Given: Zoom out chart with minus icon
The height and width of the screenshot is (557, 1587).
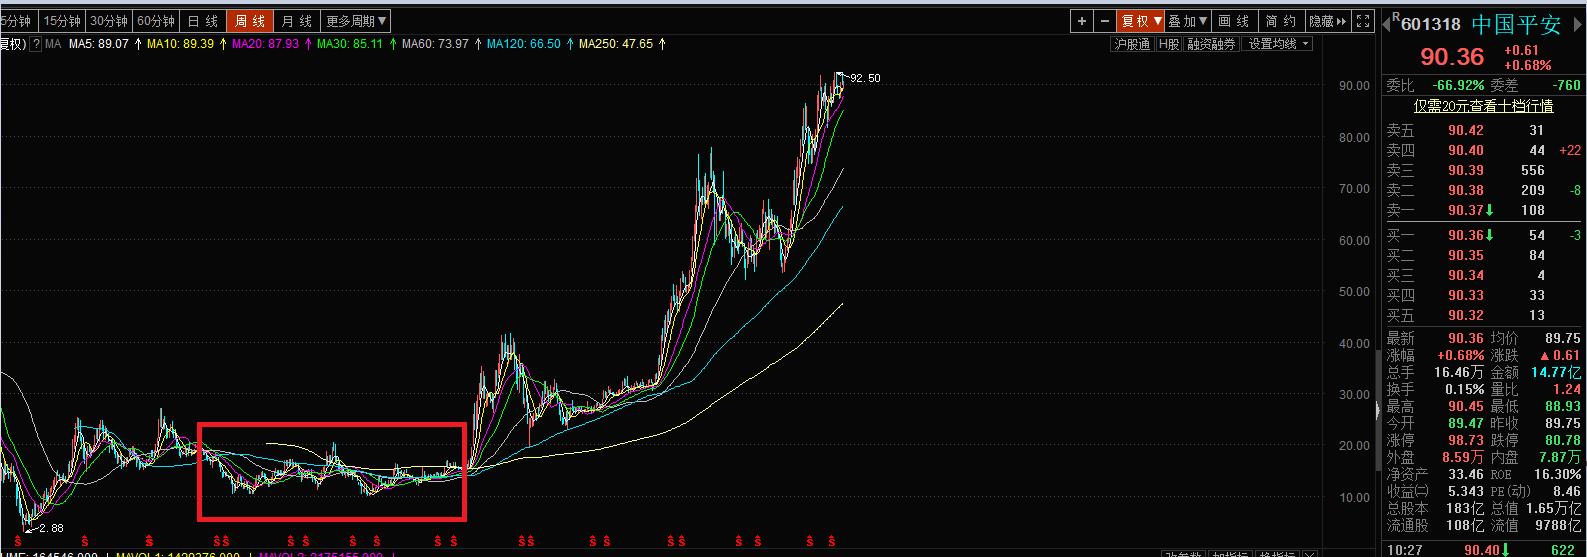Looking at the screenshot, I should point(1105,21).
